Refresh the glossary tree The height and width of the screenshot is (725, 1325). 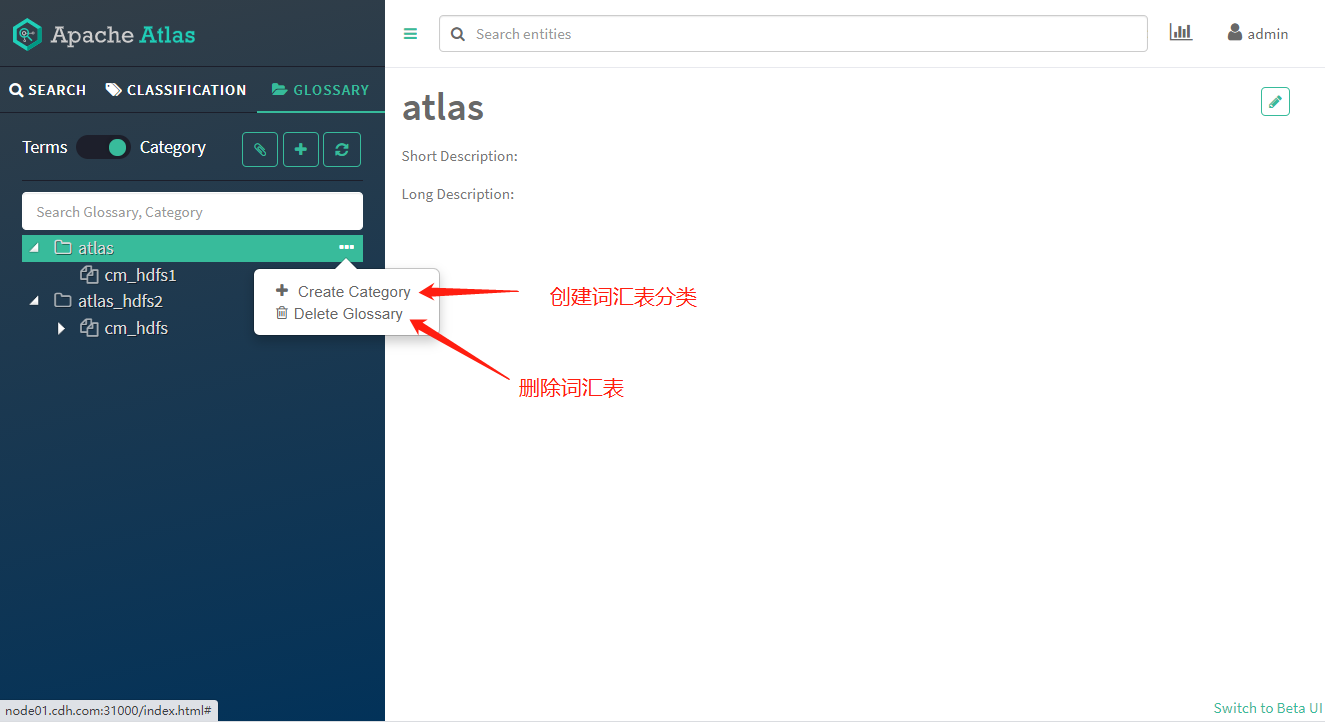[x=342, y=149]
